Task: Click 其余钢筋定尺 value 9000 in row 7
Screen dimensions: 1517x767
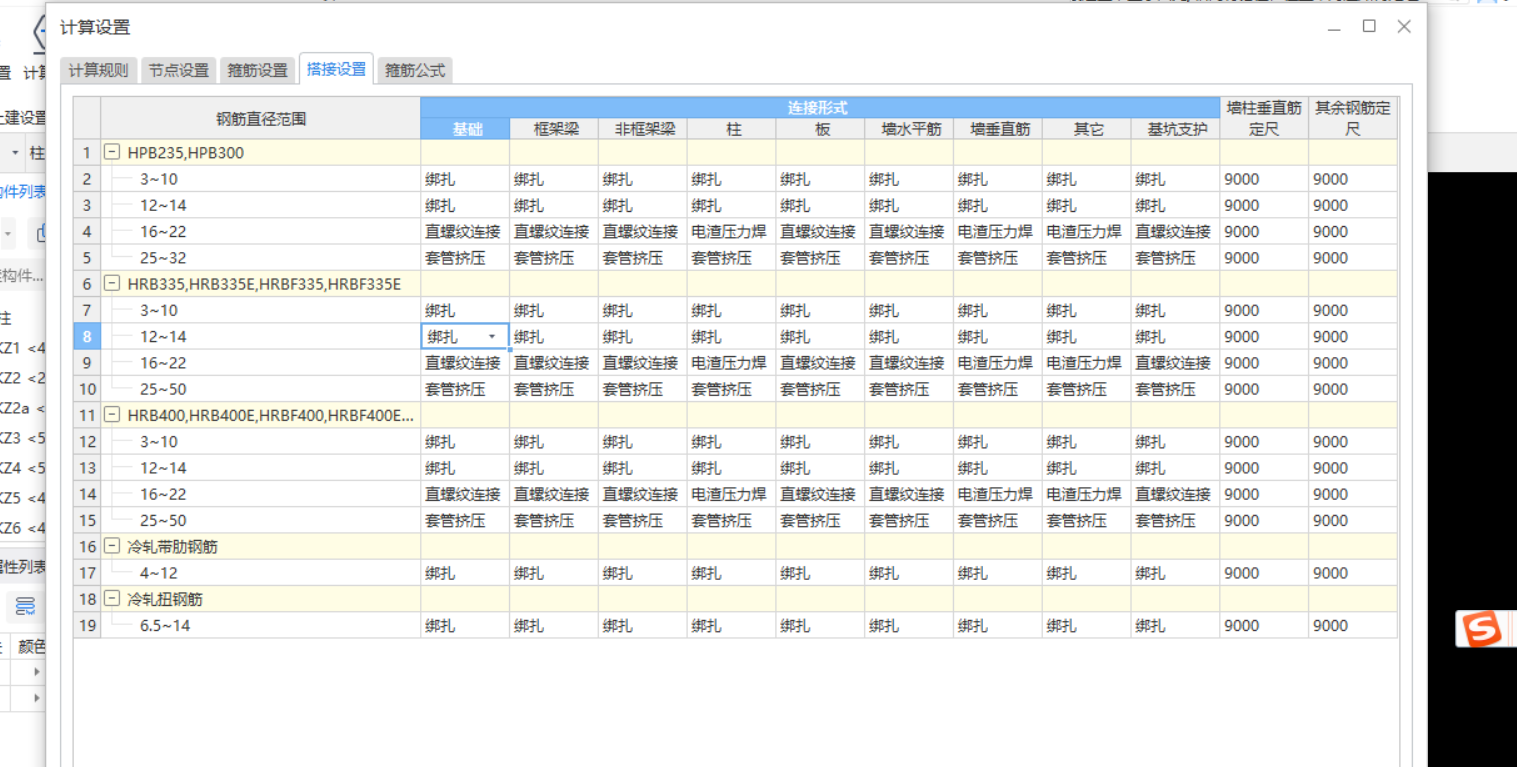Action: click(x=1353, y=311)
